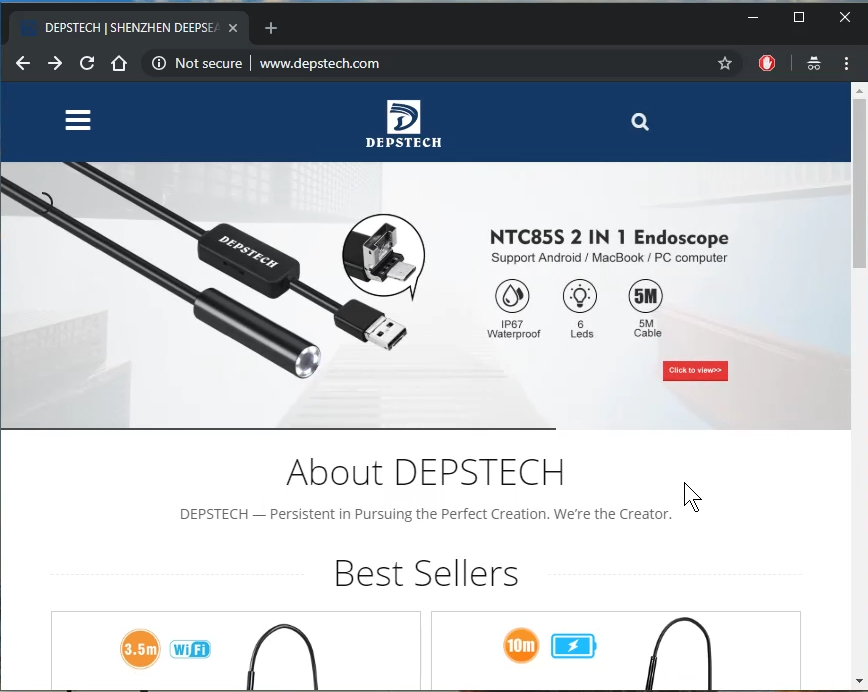Open Chrome three-dot menu
The height and width of the screenshot is (692, 868).
coord(846,63)
